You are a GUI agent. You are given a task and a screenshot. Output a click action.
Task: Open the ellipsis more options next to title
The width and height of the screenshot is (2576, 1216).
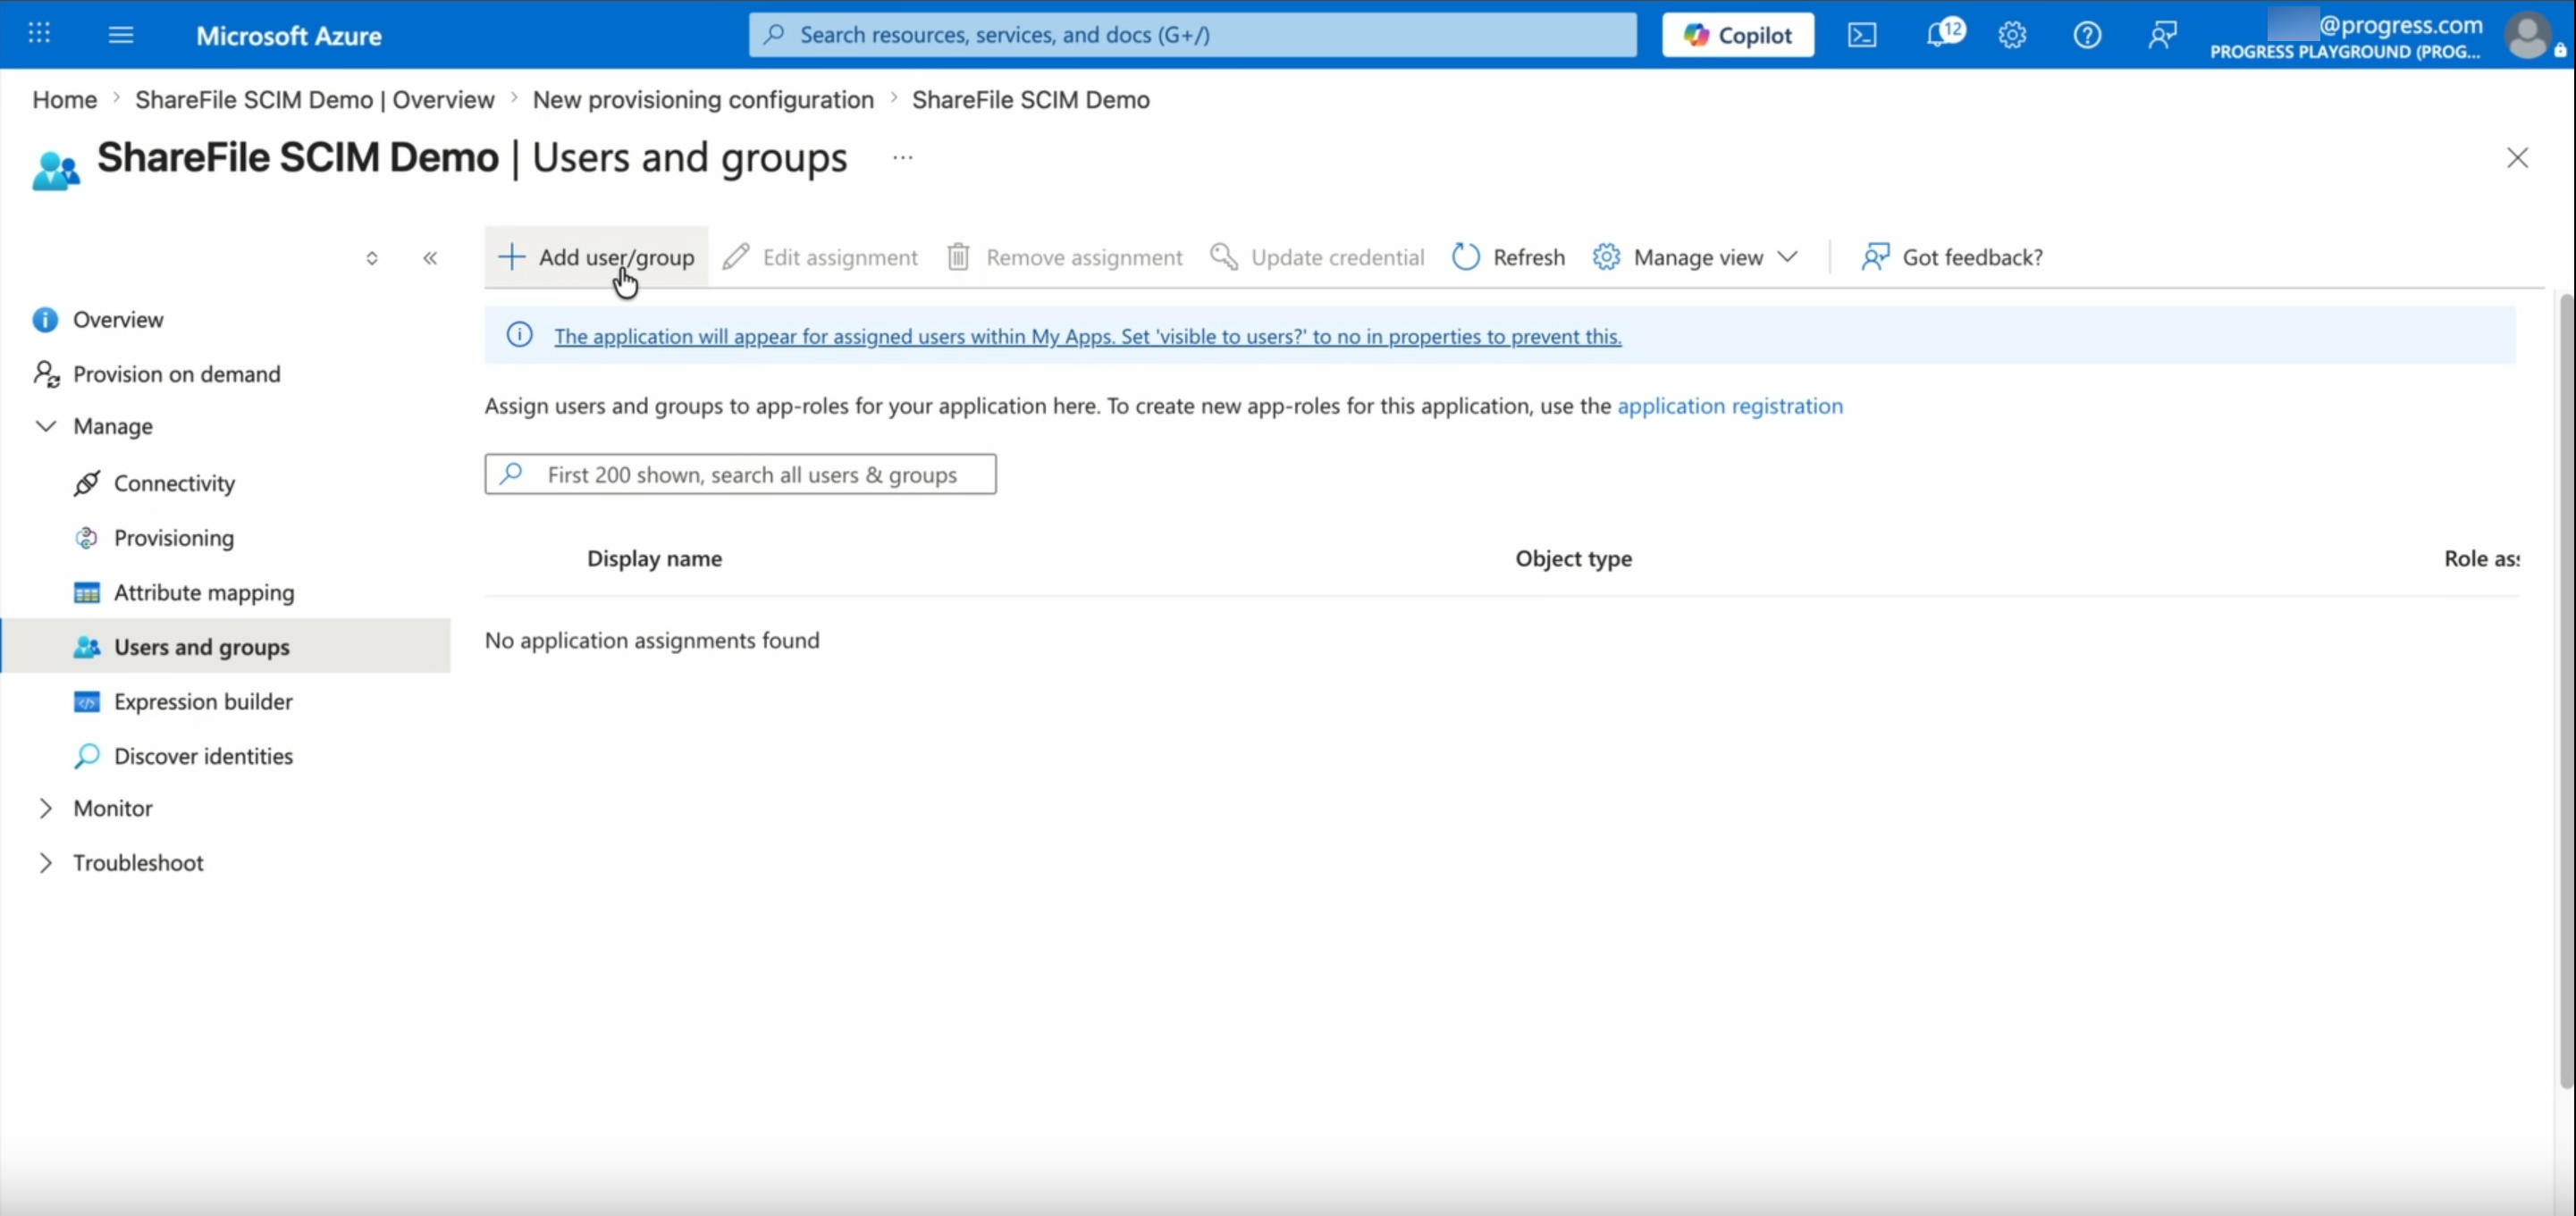coord(902,157)
